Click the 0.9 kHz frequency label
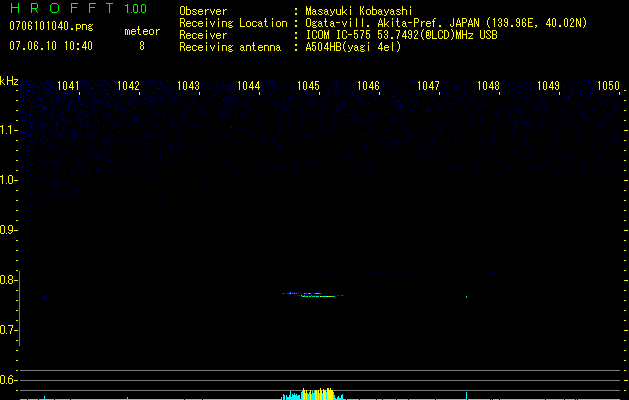 tap(8, 230)
